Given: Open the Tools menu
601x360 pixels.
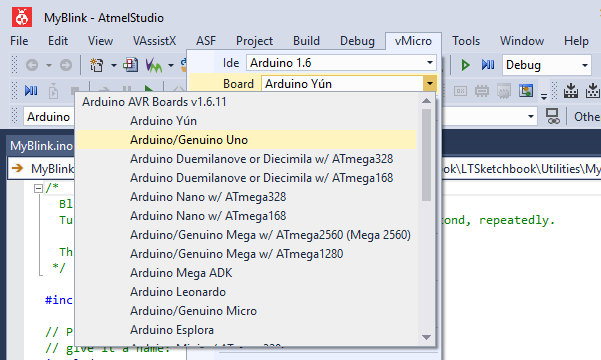Looking at the screenshot, I should 466,41.
